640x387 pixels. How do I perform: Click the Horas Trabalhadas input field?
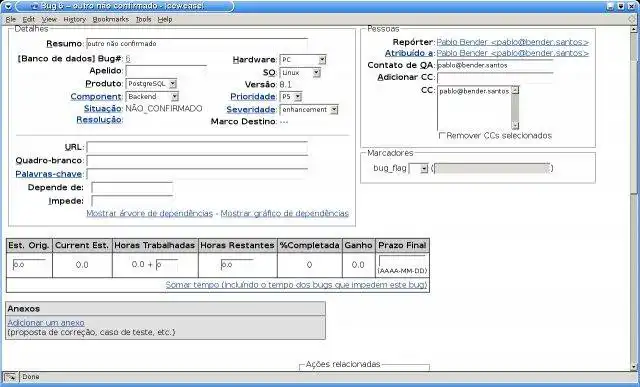tap(167, 265)
